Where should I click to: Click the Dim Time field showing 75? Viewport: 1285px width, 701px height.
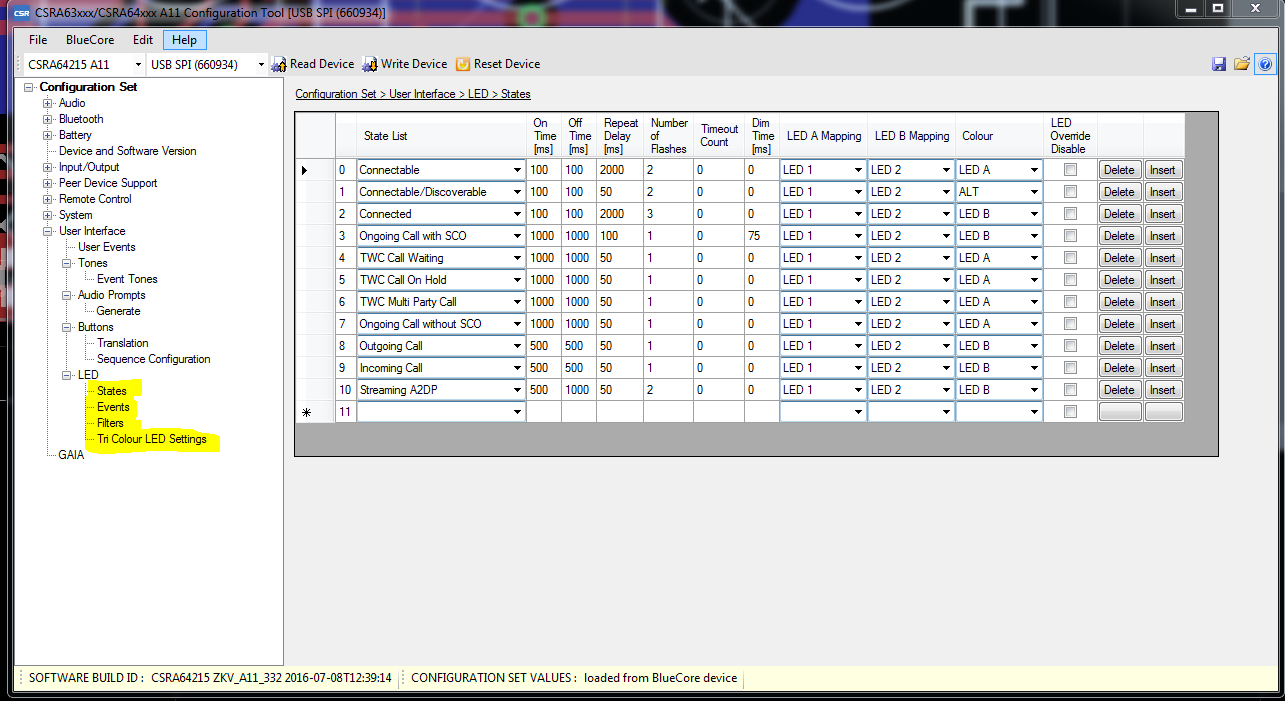762,236
